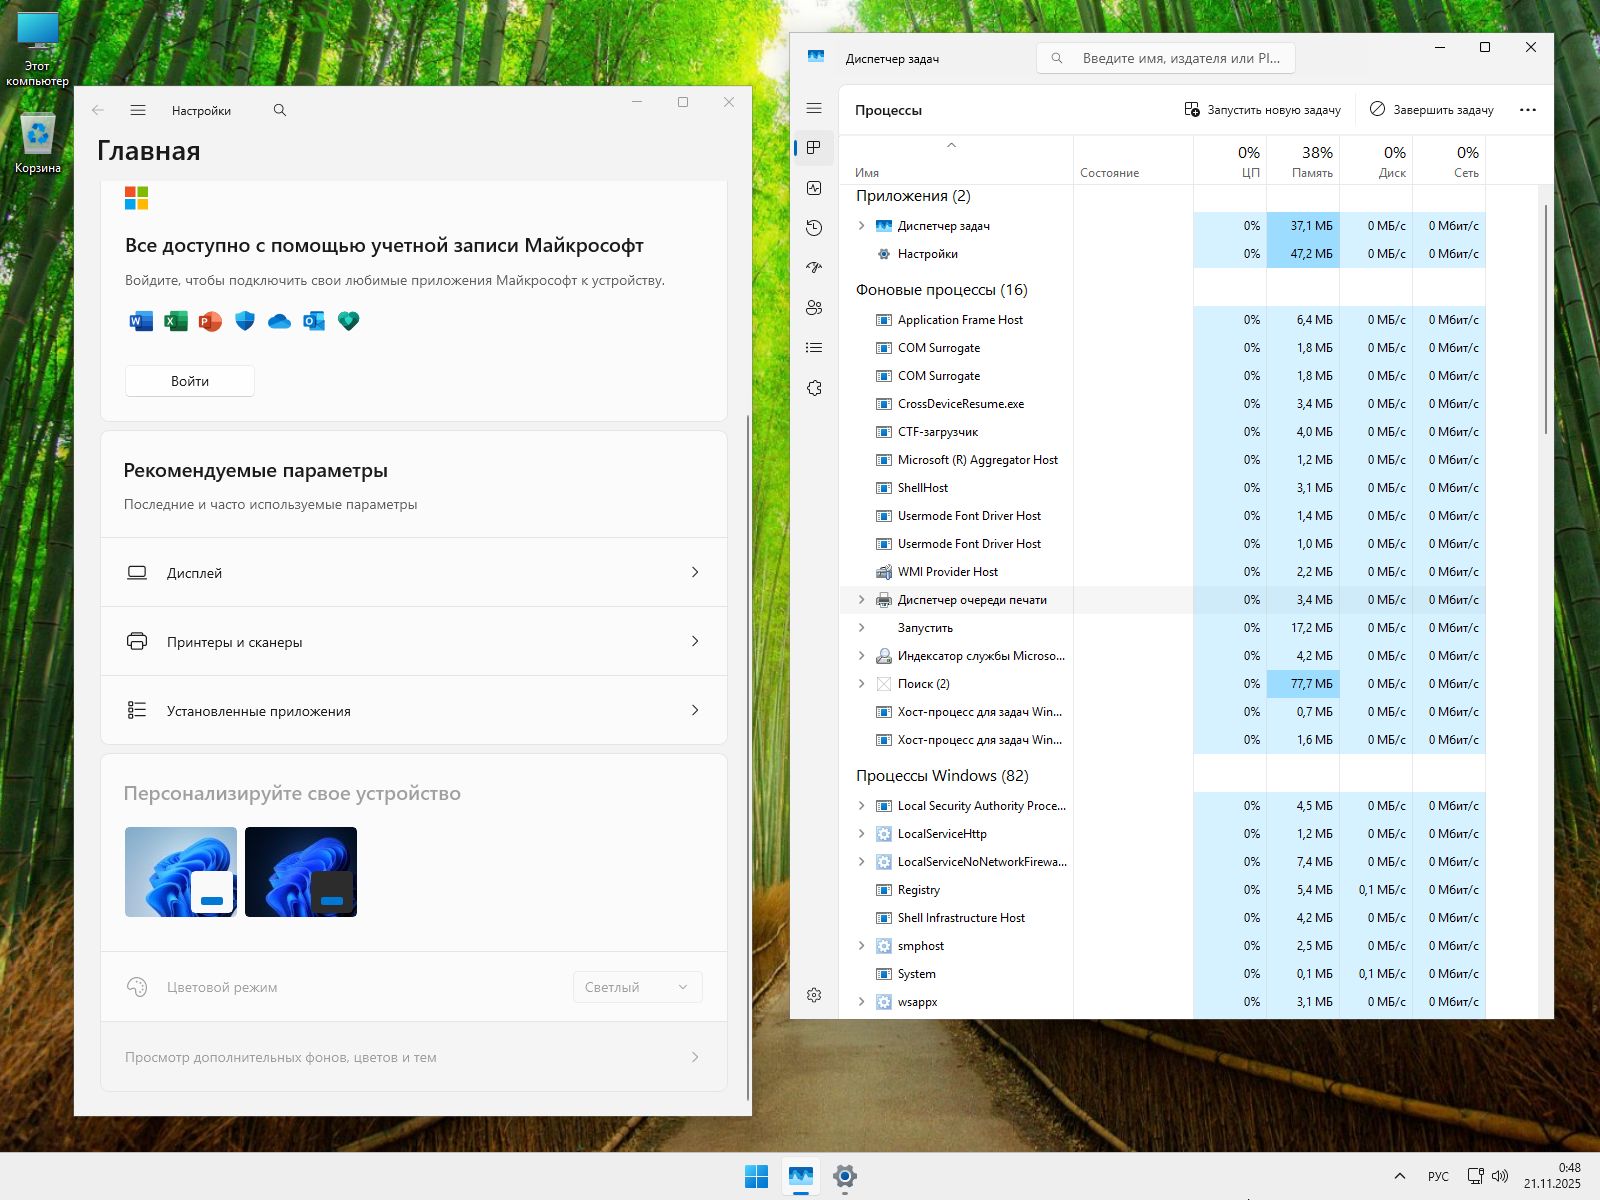Viewport: 1600px width, 1200px height.
Task: Open the App history view
Action: pos(814,228)
